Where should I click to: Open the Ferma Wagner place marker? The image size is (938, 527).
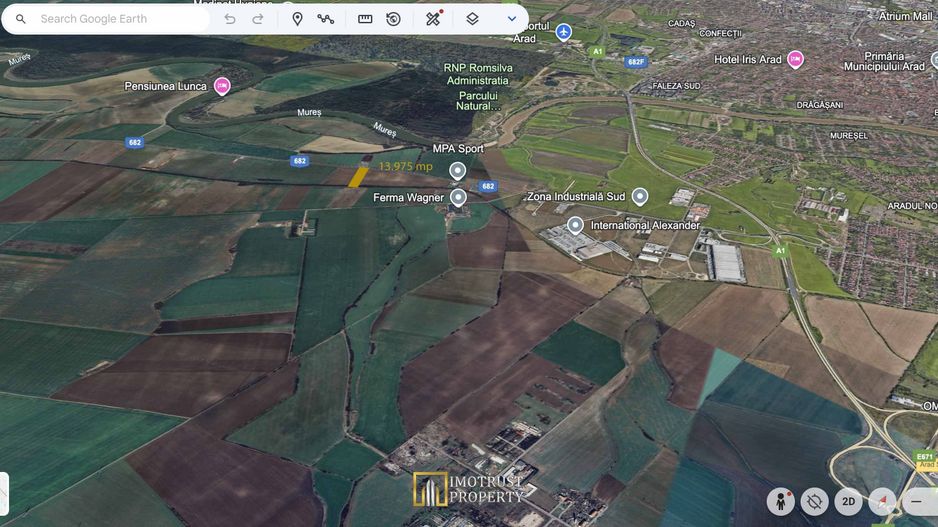pos(458,197)
